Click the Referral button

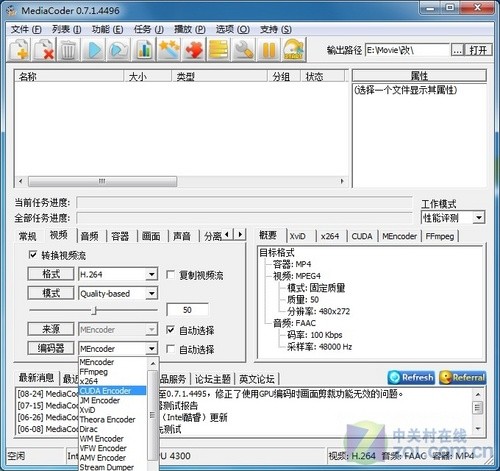point(463,377)
